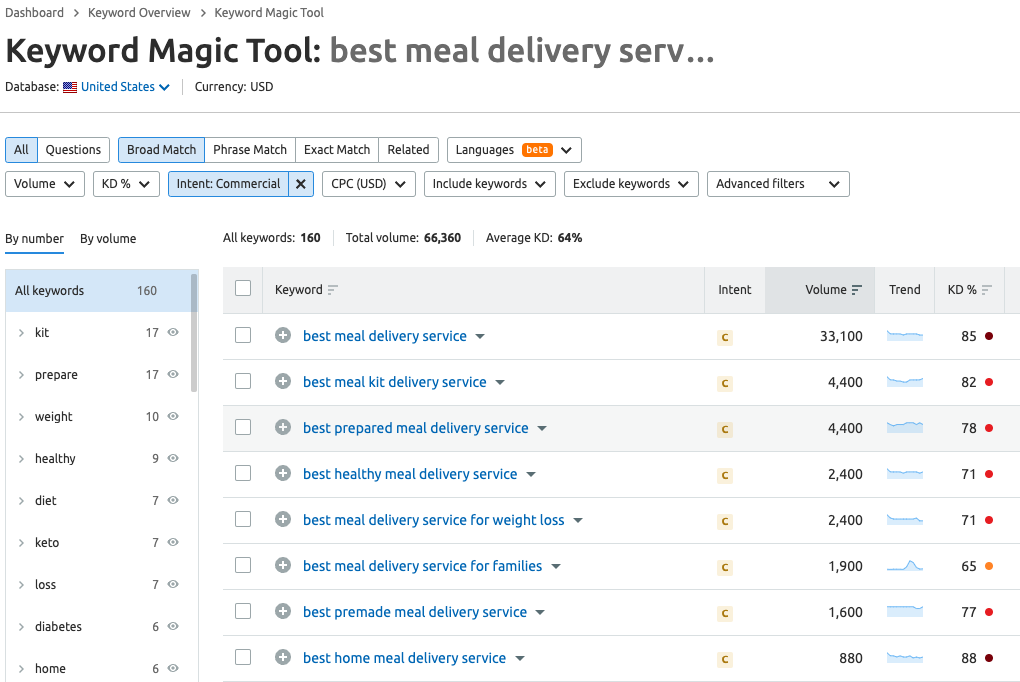The width and height of the screenshot is (1020, 682).
Task: Switch to the Phrase Match tab
Action: 250,150
